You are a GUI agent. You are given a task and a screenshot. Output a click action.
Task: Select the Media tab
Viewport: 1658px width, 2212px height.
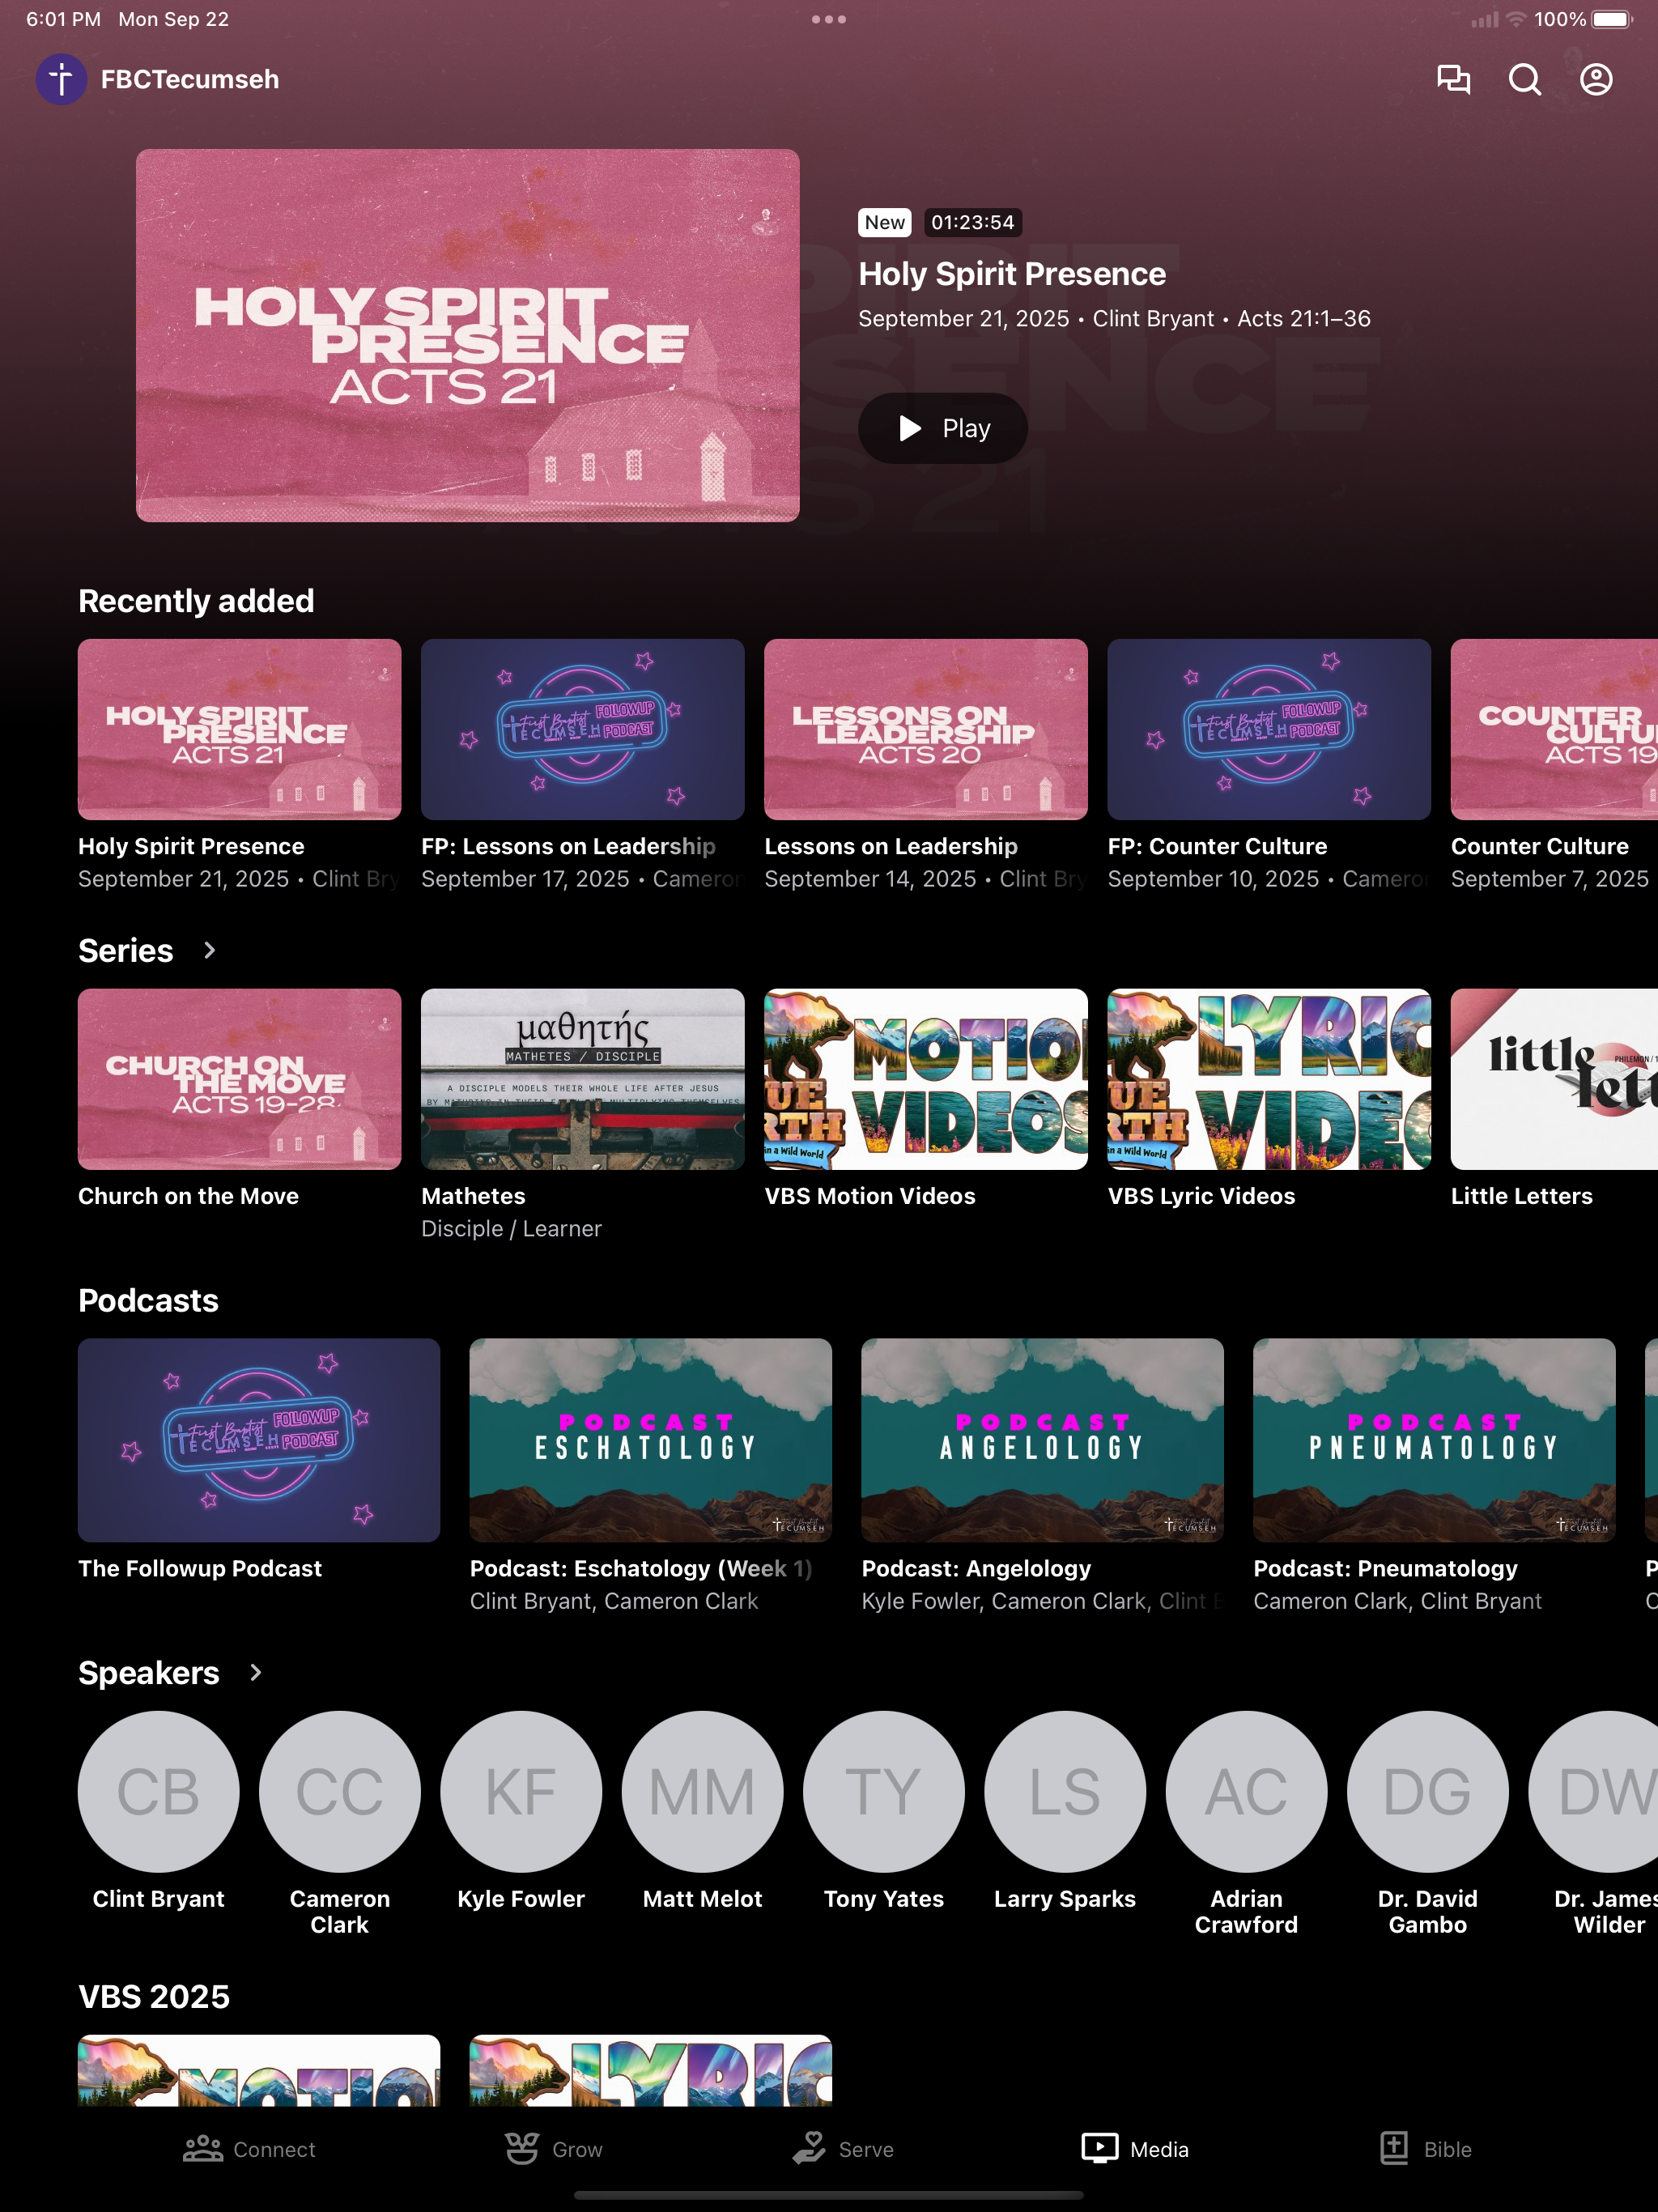click(x=1135, y=2149)
